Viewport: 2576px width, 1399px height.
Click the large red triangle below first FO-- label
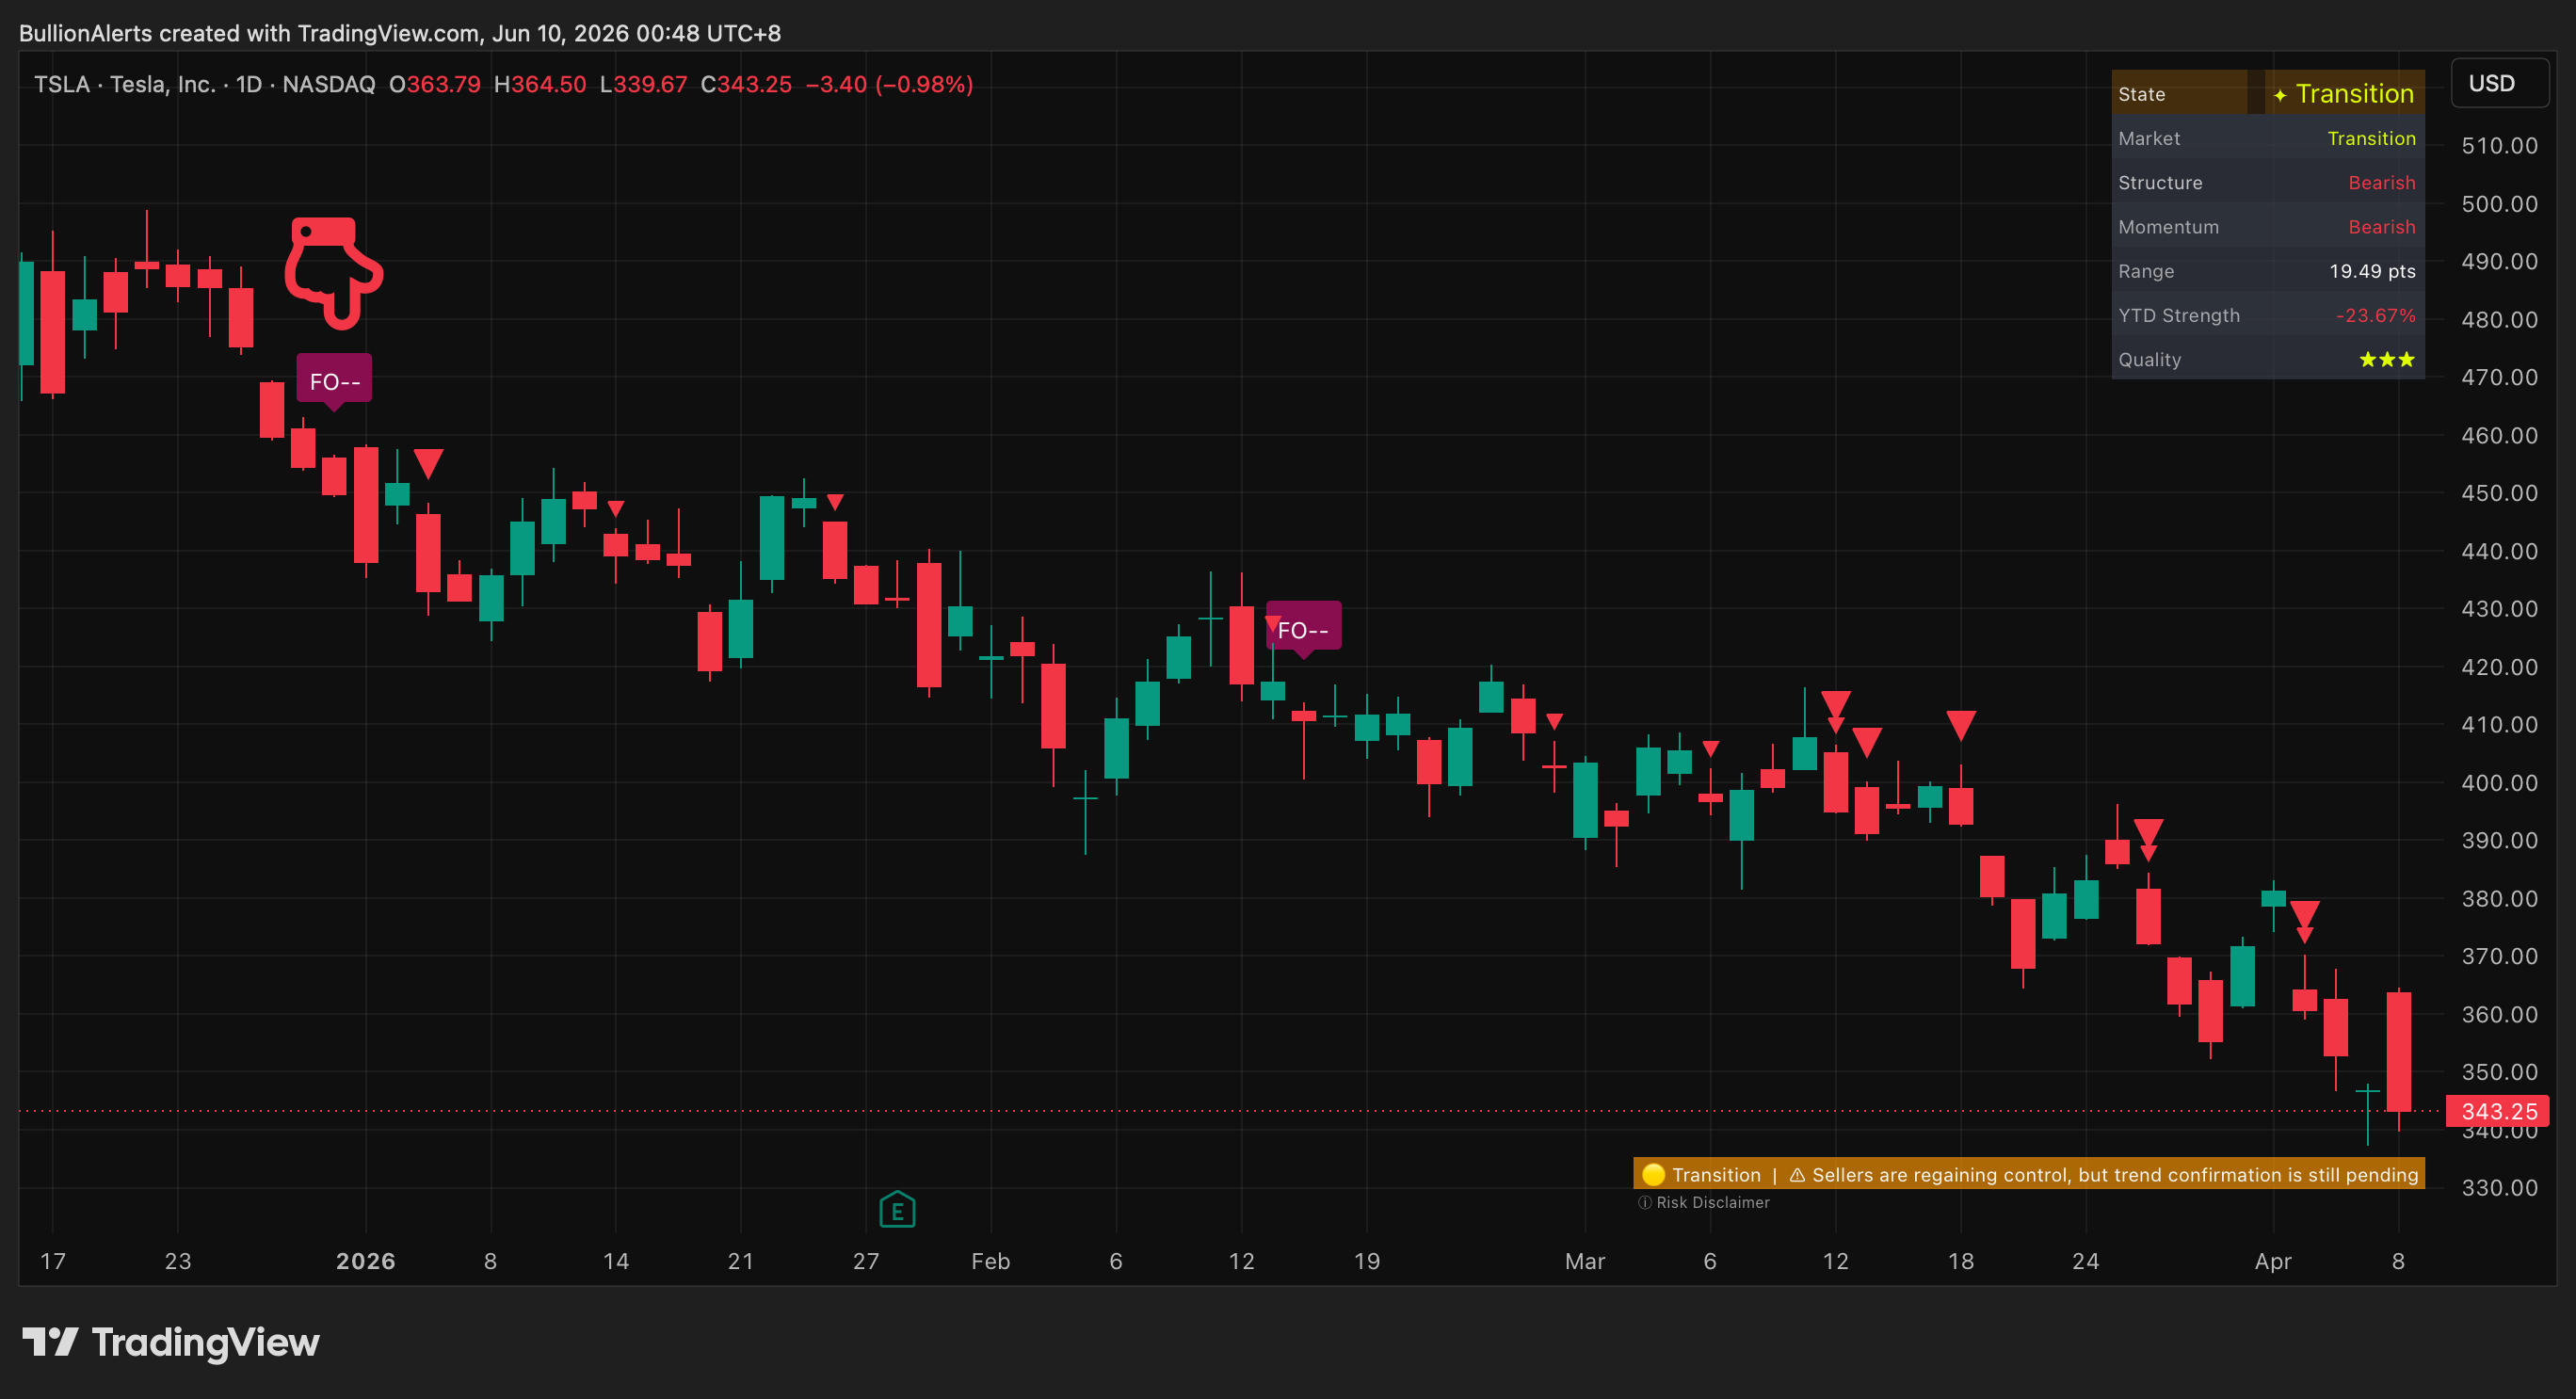tap(428, 462)
